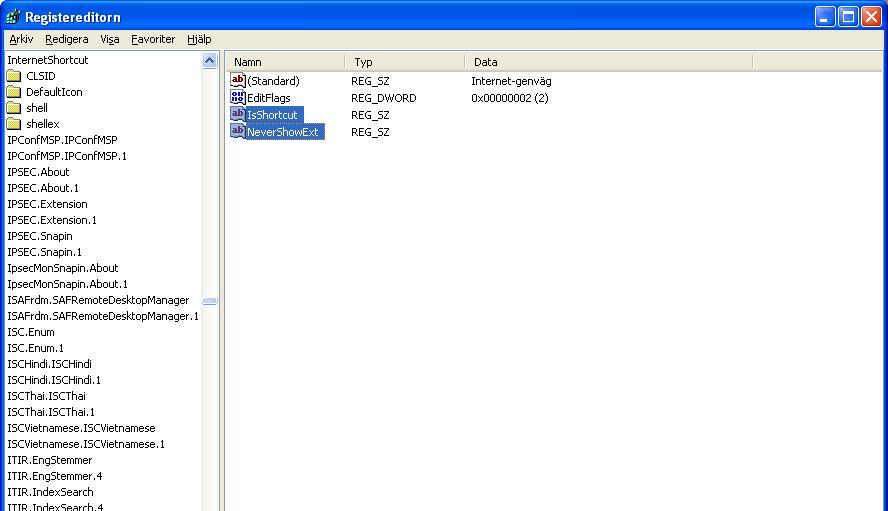888x511 pixels.
Task: Click the 0x00000002 (2) data value
Action: (510, 98)
